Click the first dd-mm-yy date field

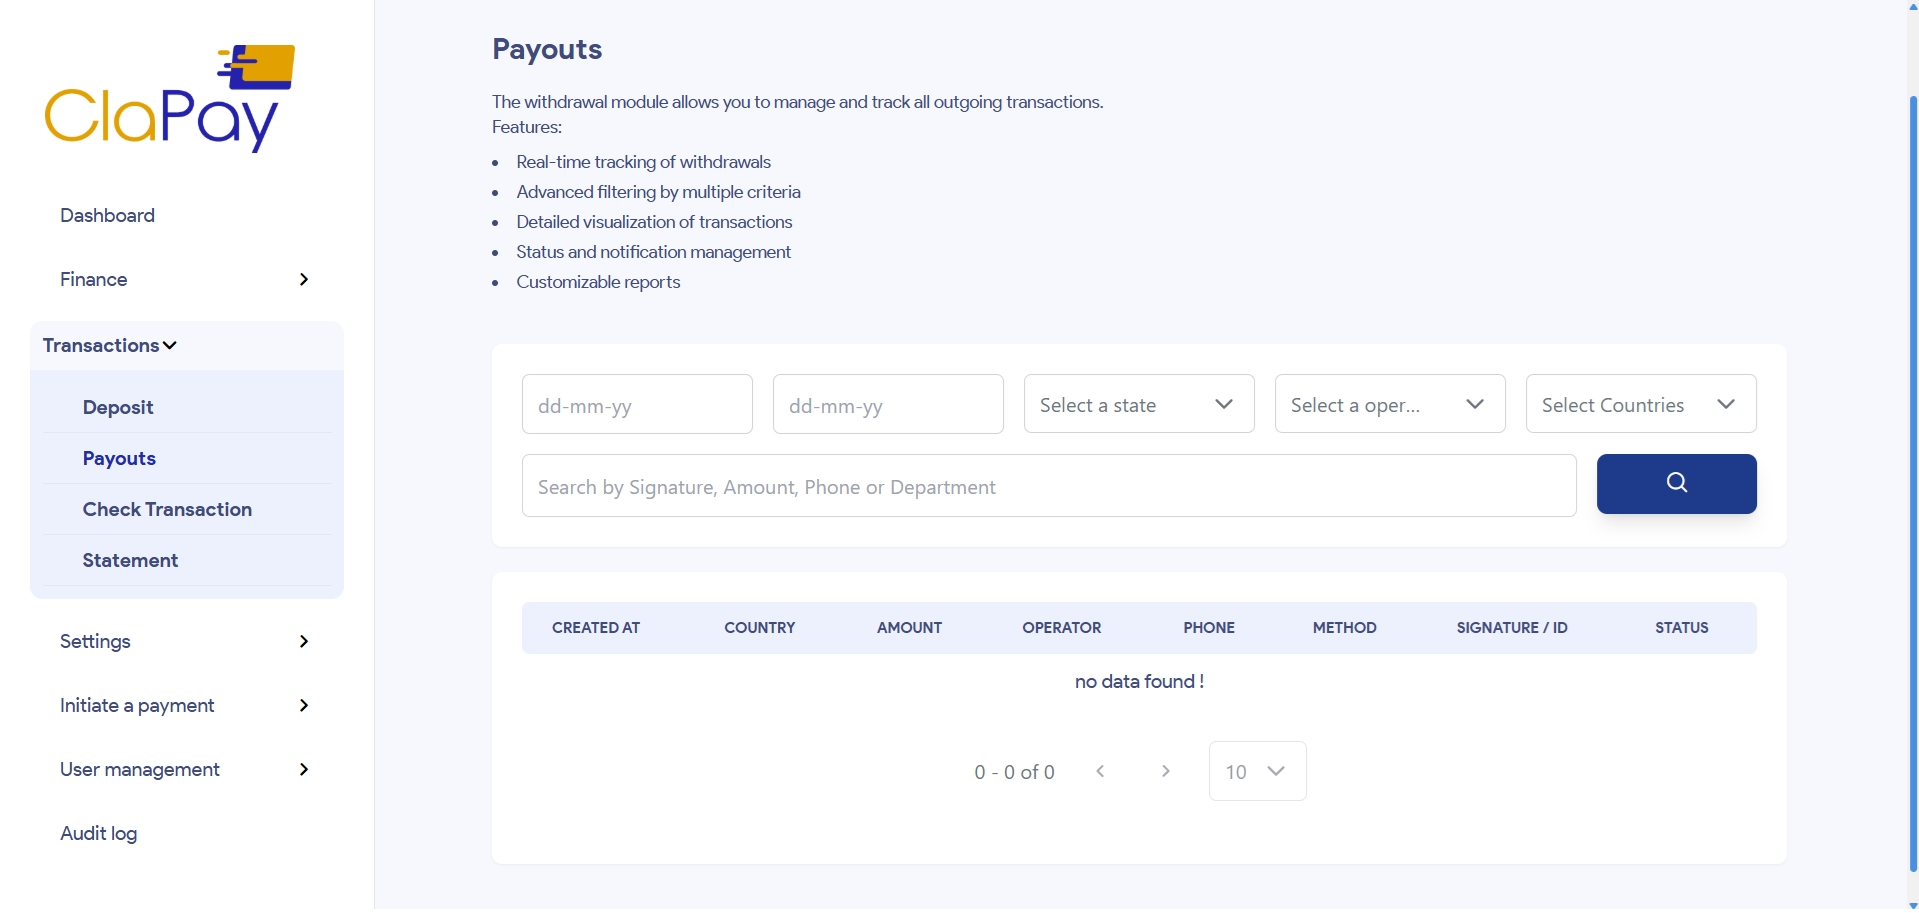coord(636,404)
